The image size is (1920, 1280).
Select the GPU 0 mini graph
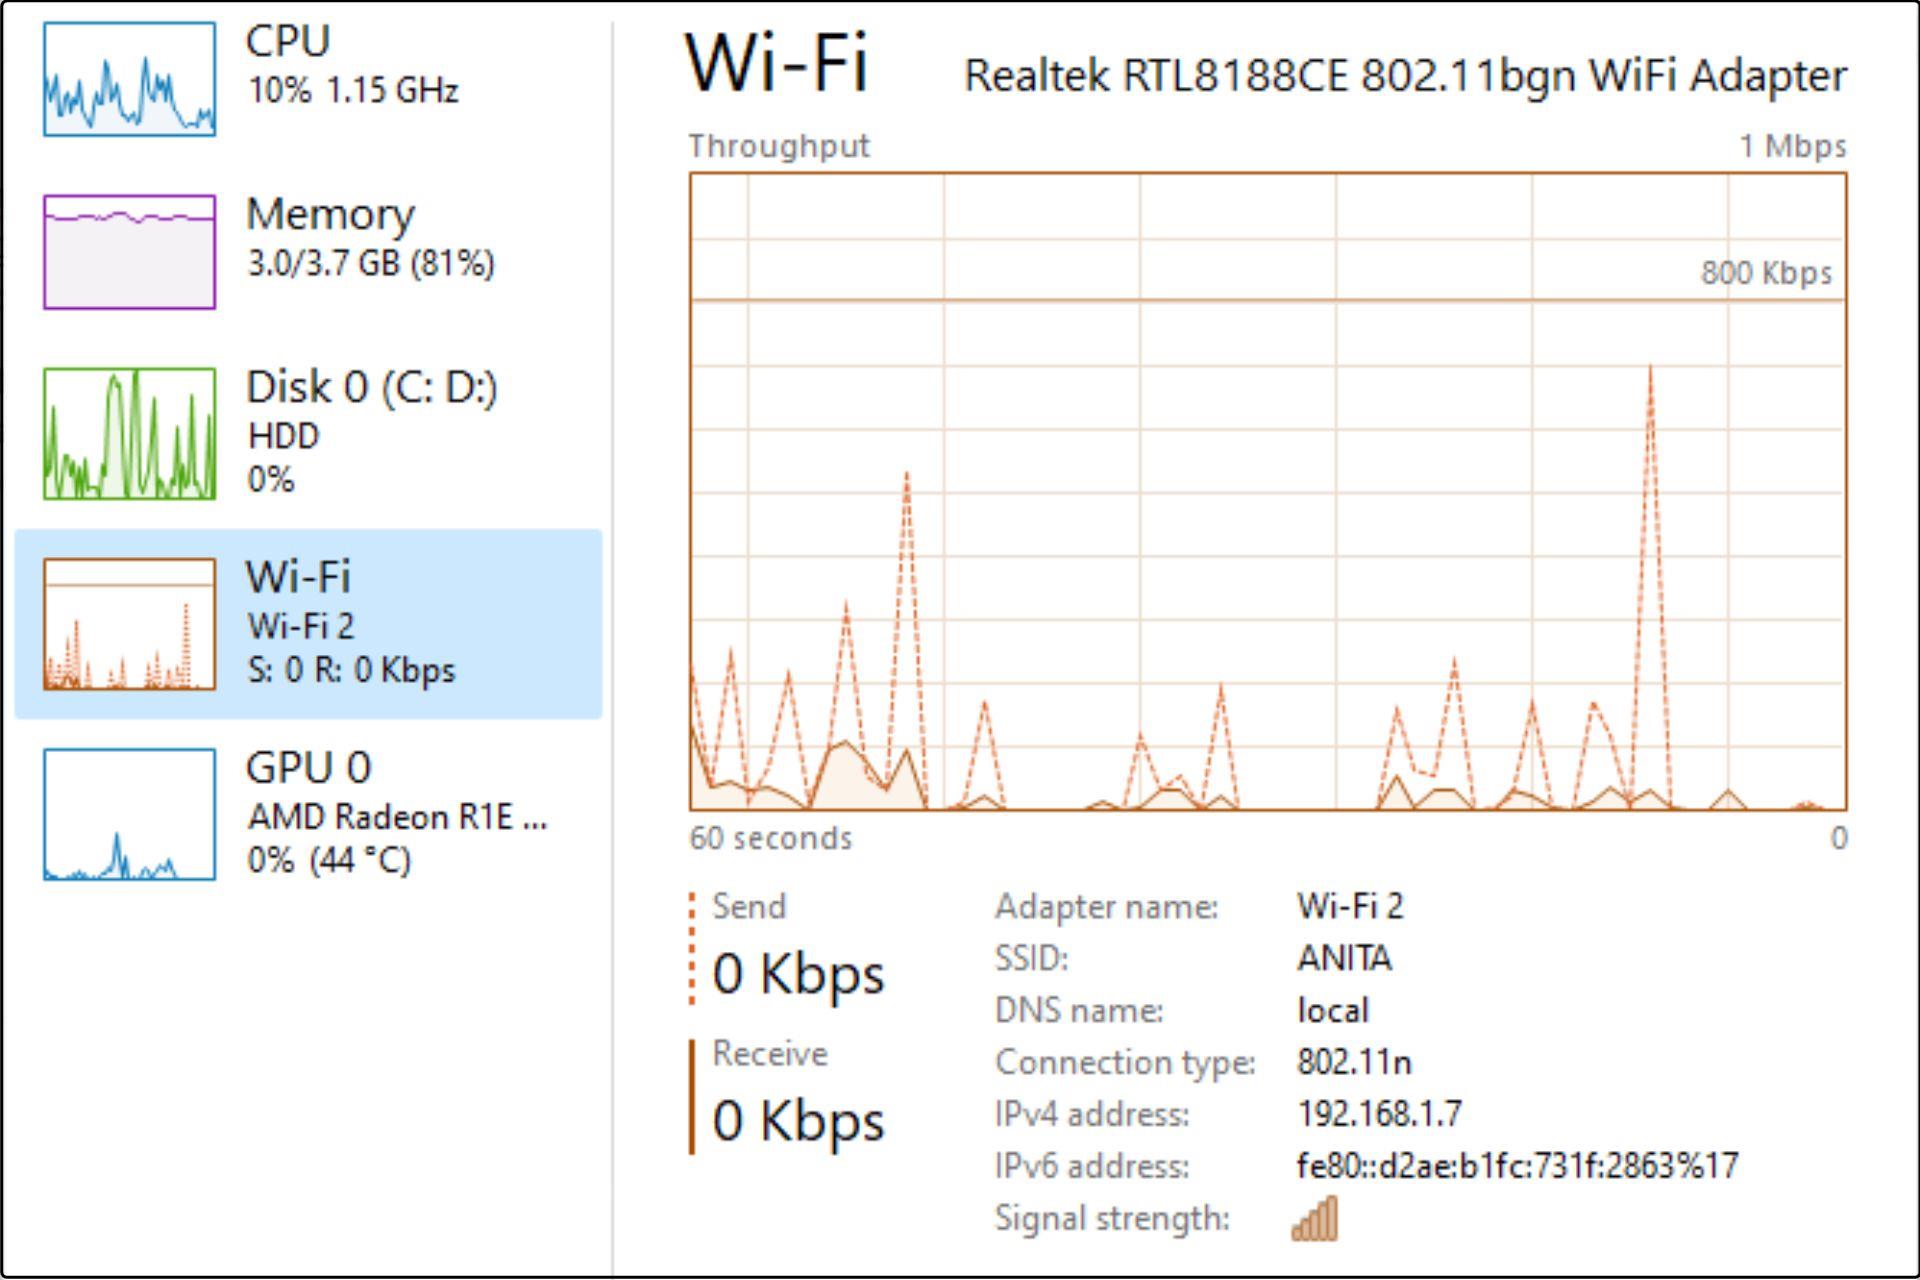point(129,814)
